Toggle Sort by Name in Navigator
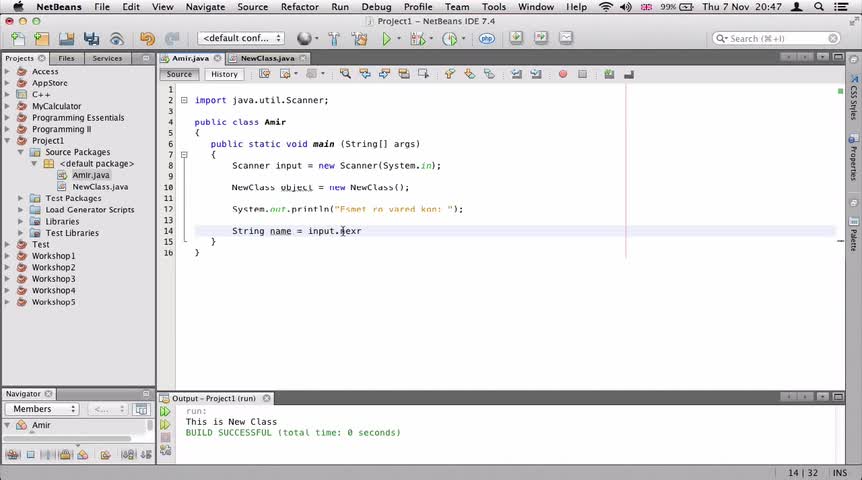The image size is (862, 480). 128,455
